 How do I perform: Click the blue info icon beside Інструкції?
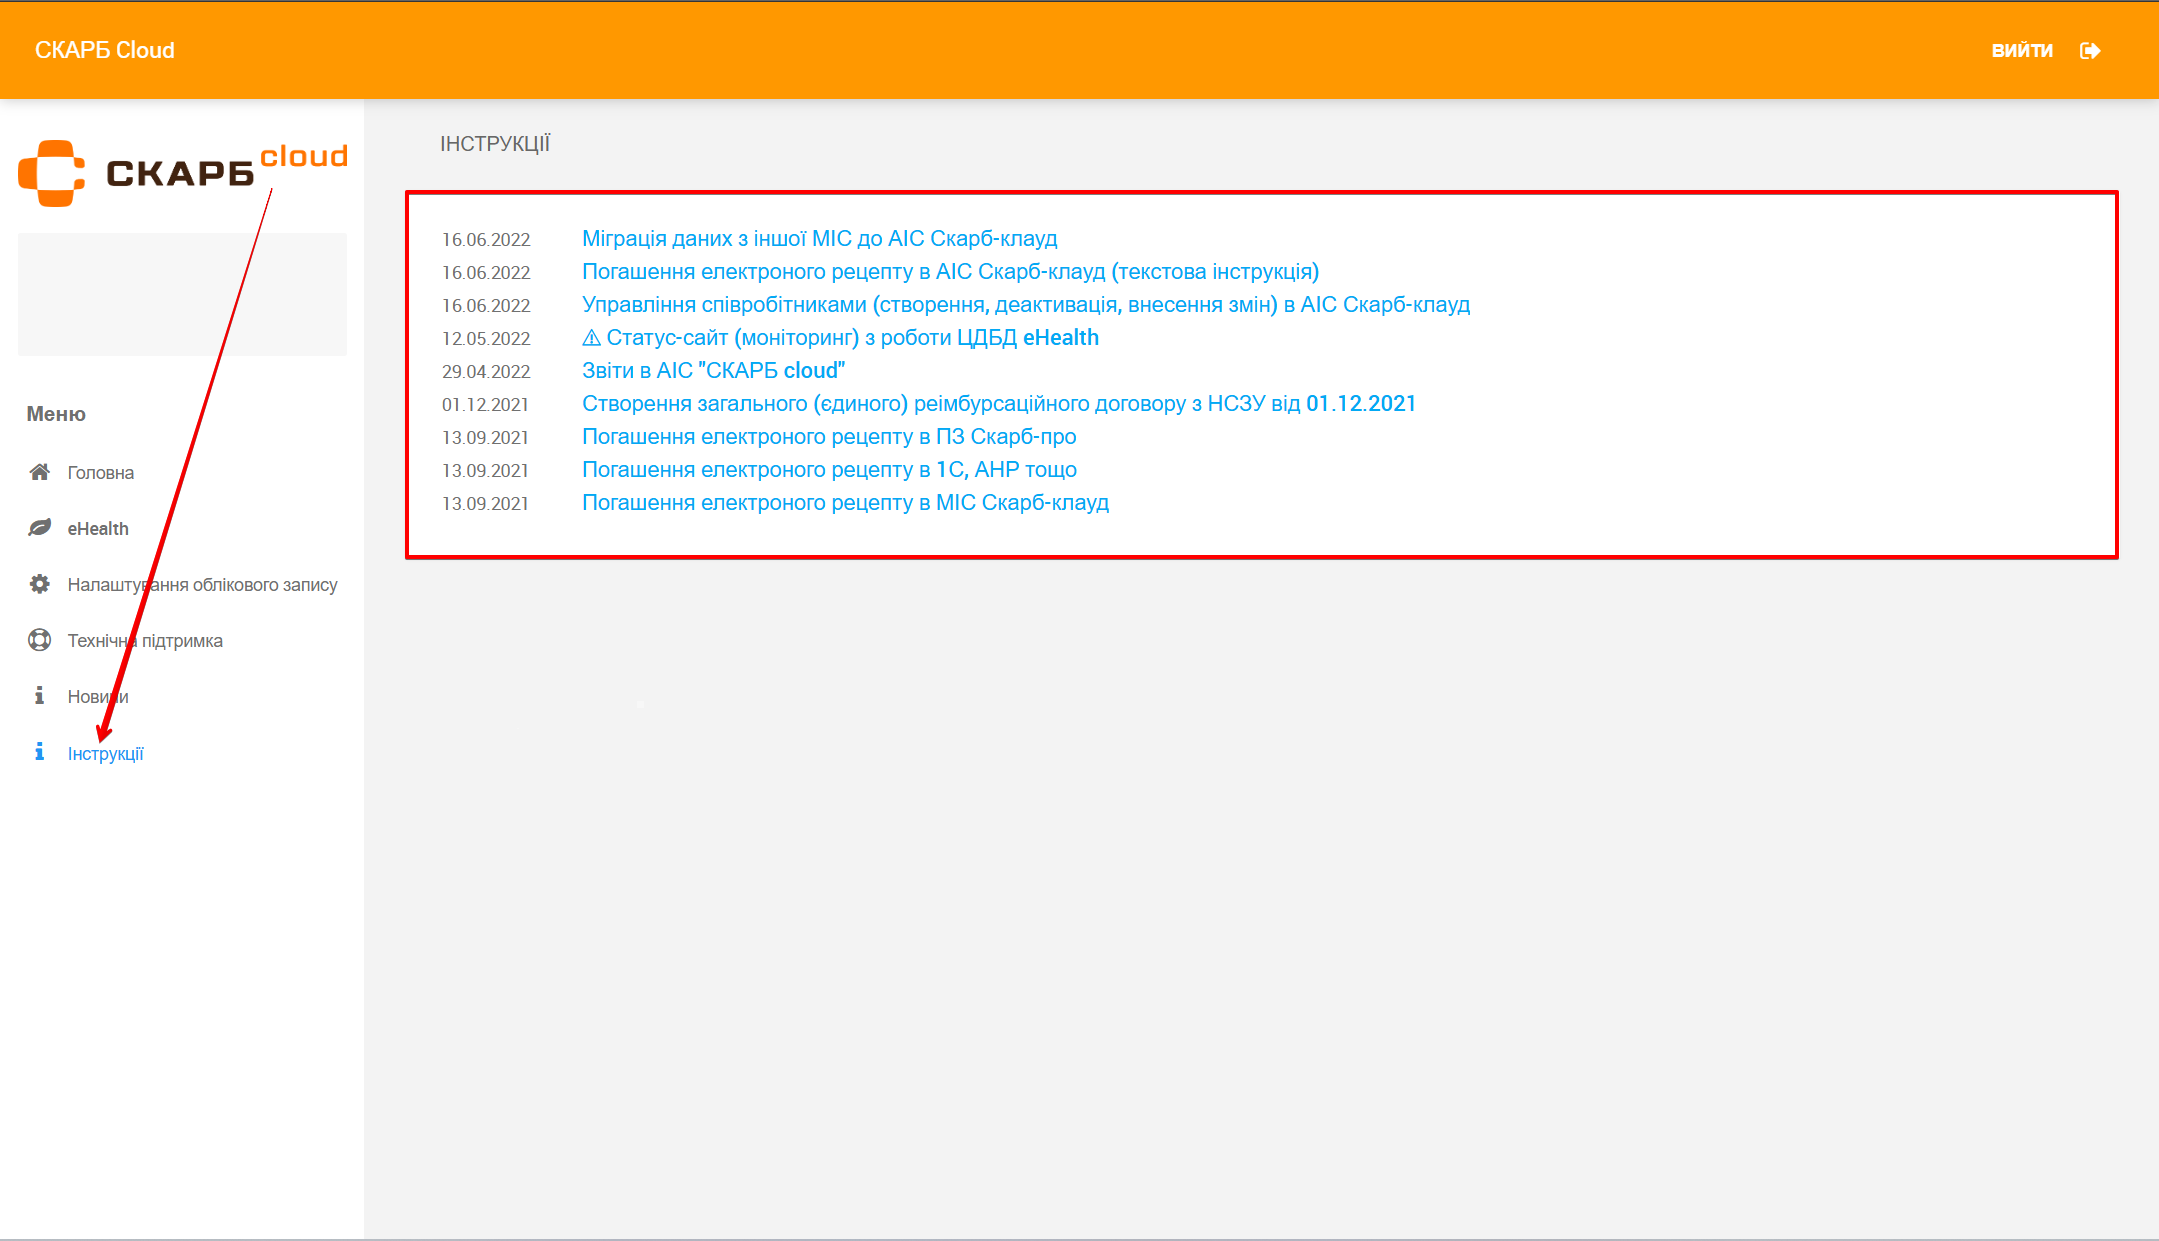39,752
